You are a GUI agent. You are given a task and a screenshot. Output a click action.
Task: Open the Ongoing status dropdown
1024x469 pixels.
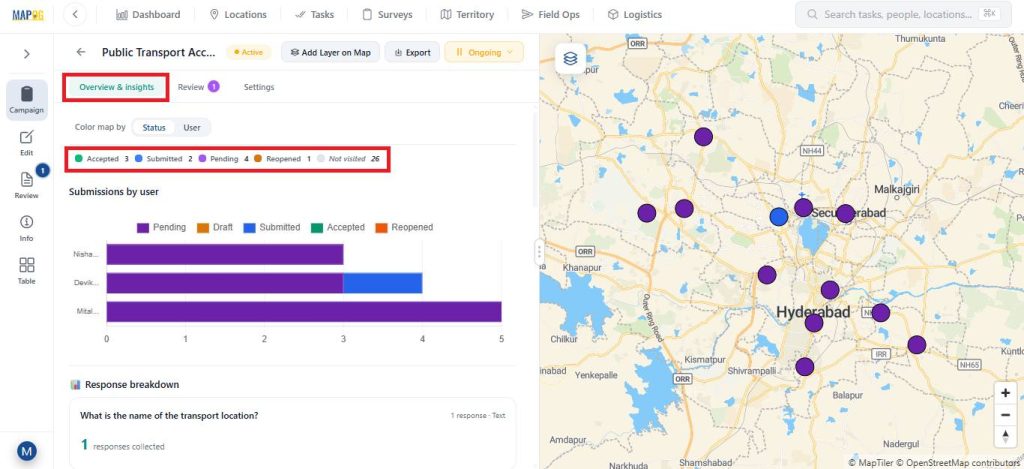click(484, 52)
